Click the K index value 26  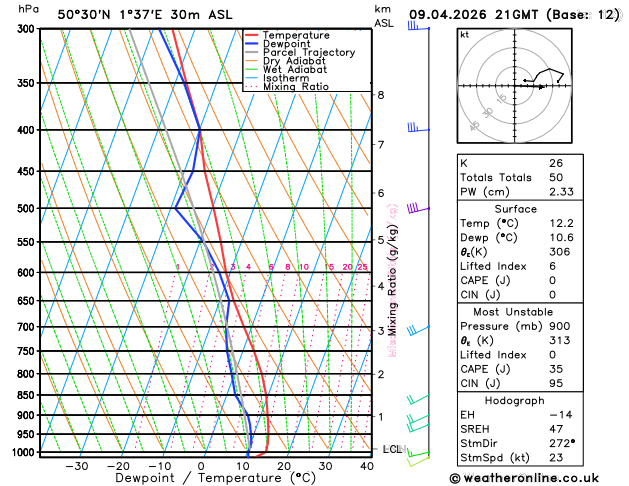[x=556, y=163]
